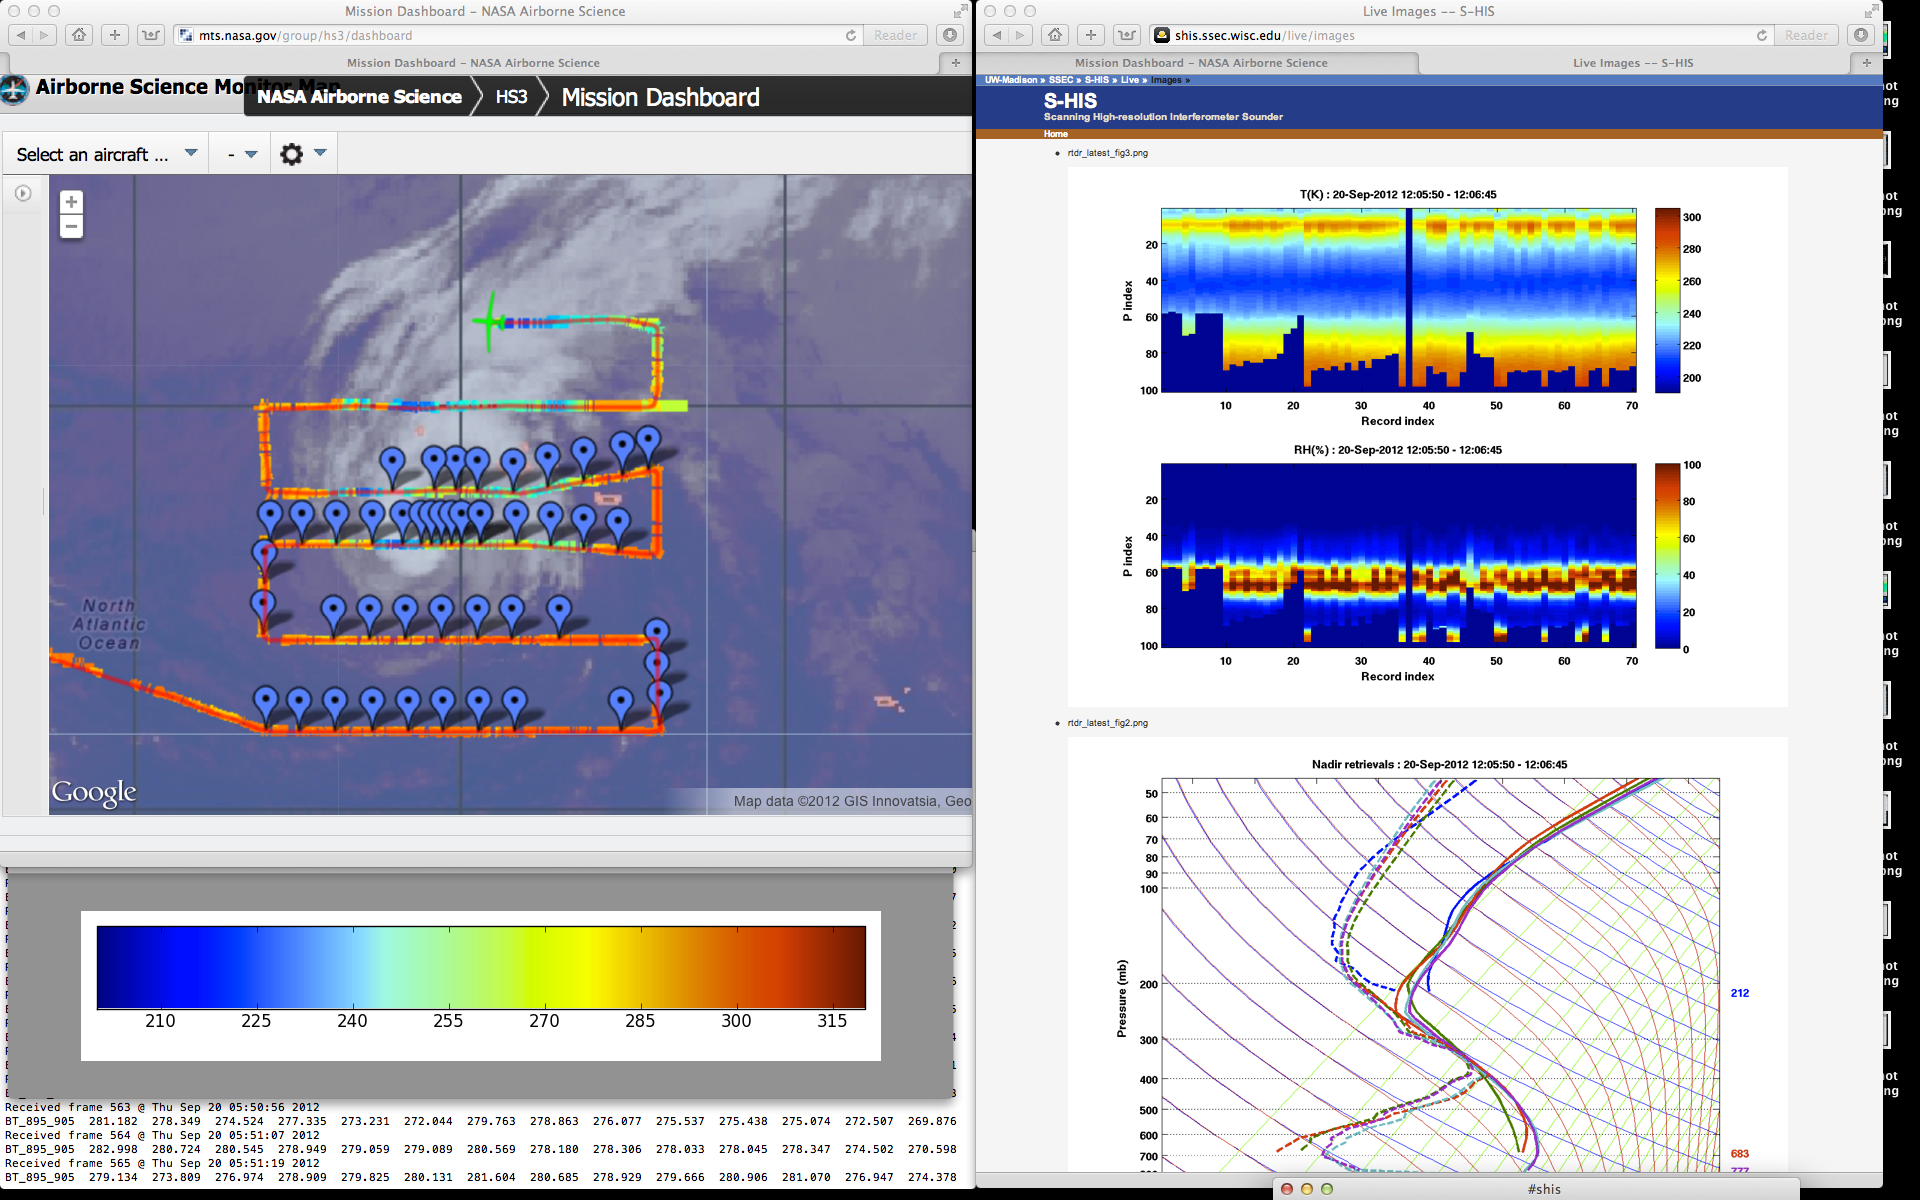Click NASA Airborne Science breadcrumb
This screenshot has height=1200, width=1920.
click(359, 97)
